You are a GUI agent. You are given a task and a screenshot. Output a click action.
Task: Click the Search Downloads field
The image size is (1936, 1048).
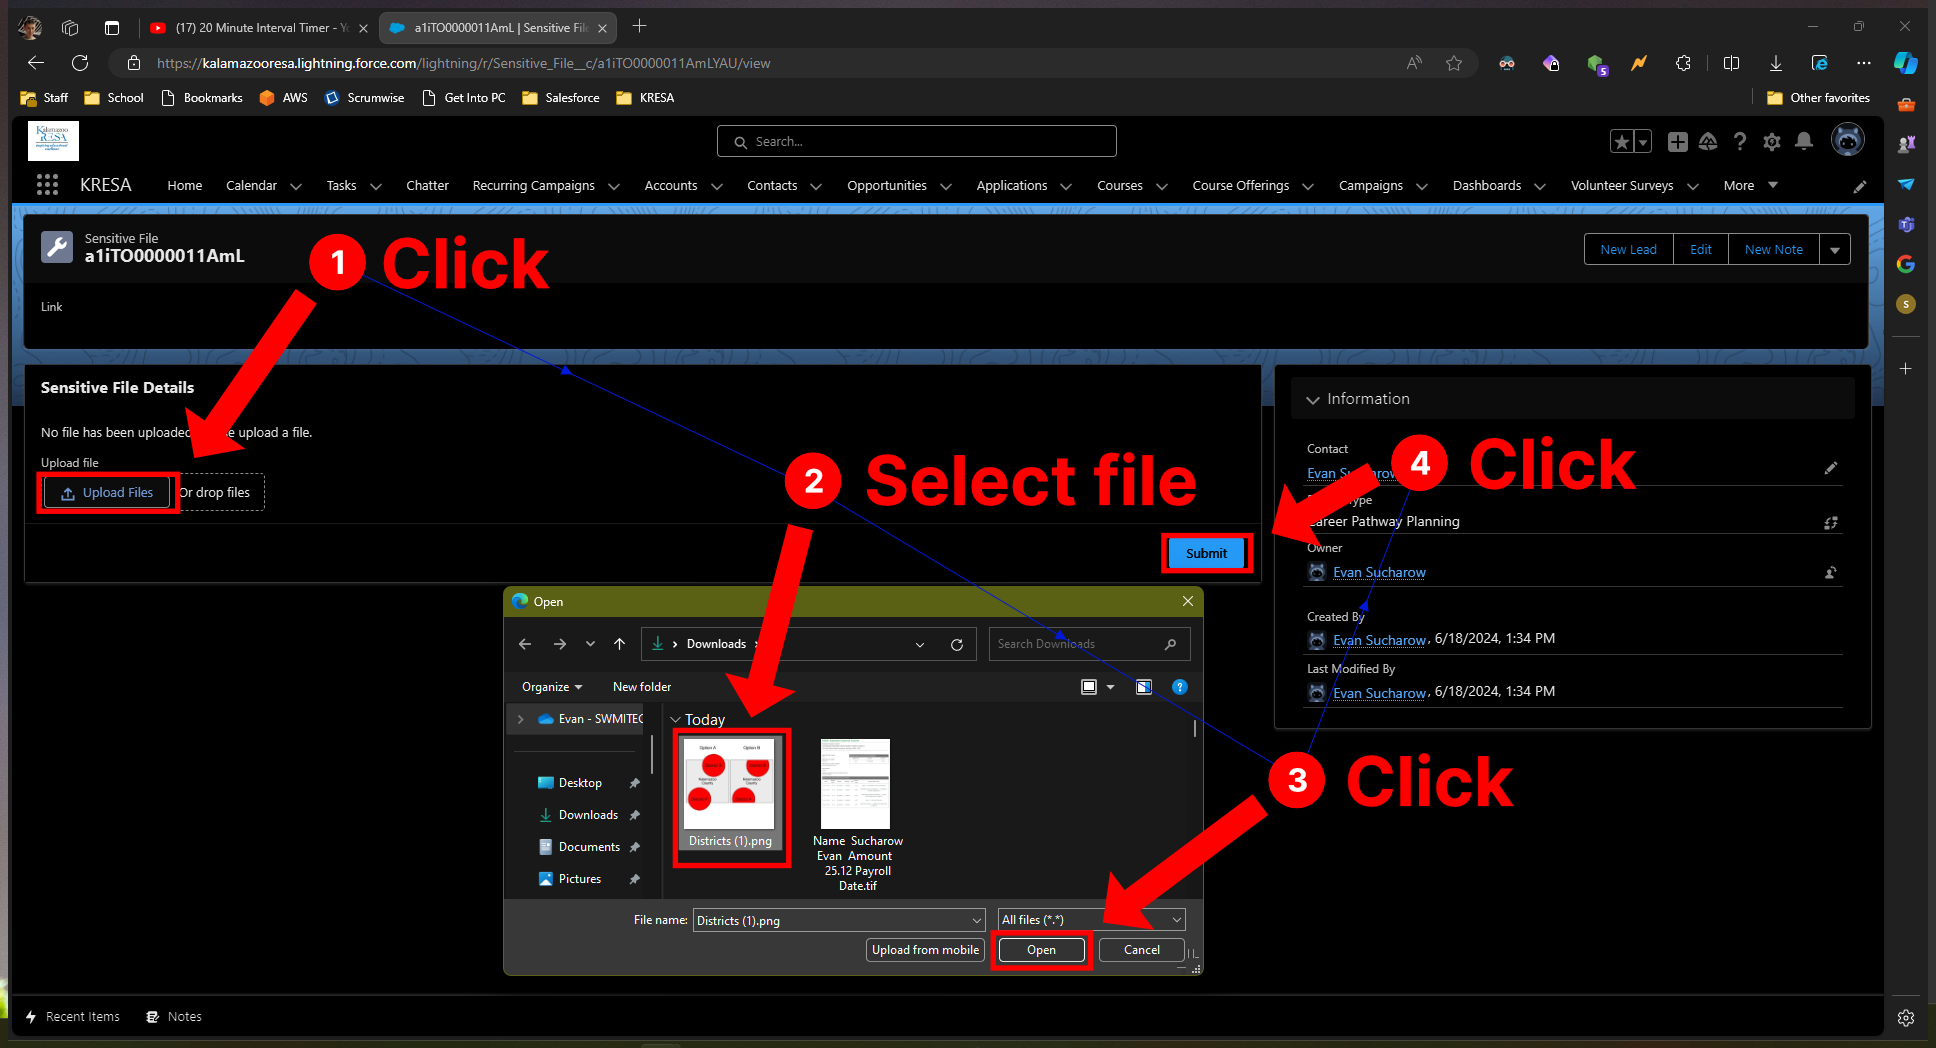(x=1089, y=644)
